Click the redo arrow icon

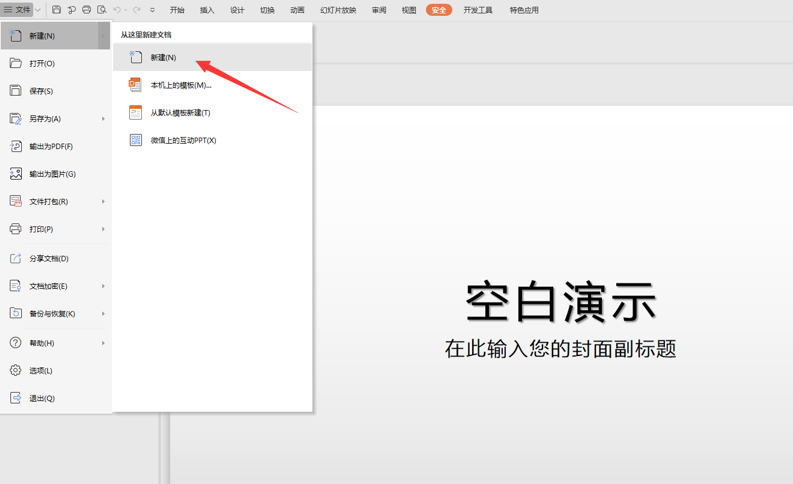pyautogui.click(x=137, y=10)
